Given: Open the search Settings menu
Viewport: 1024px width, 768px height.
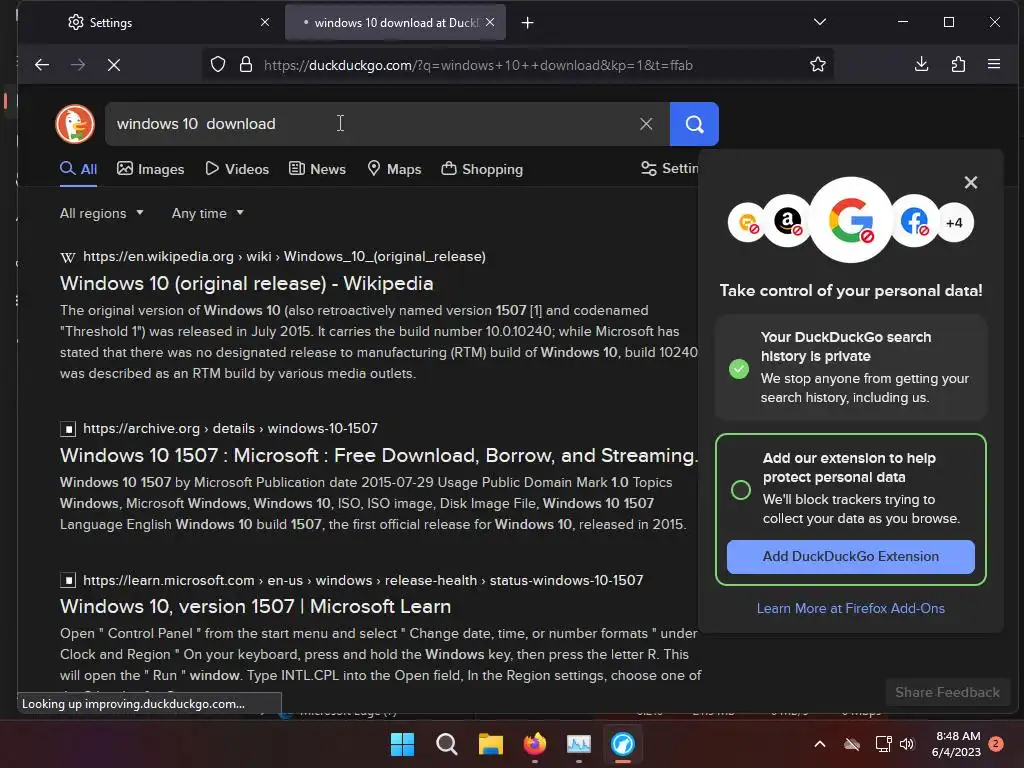Looking at the screenshot, I should coord(669,168).
